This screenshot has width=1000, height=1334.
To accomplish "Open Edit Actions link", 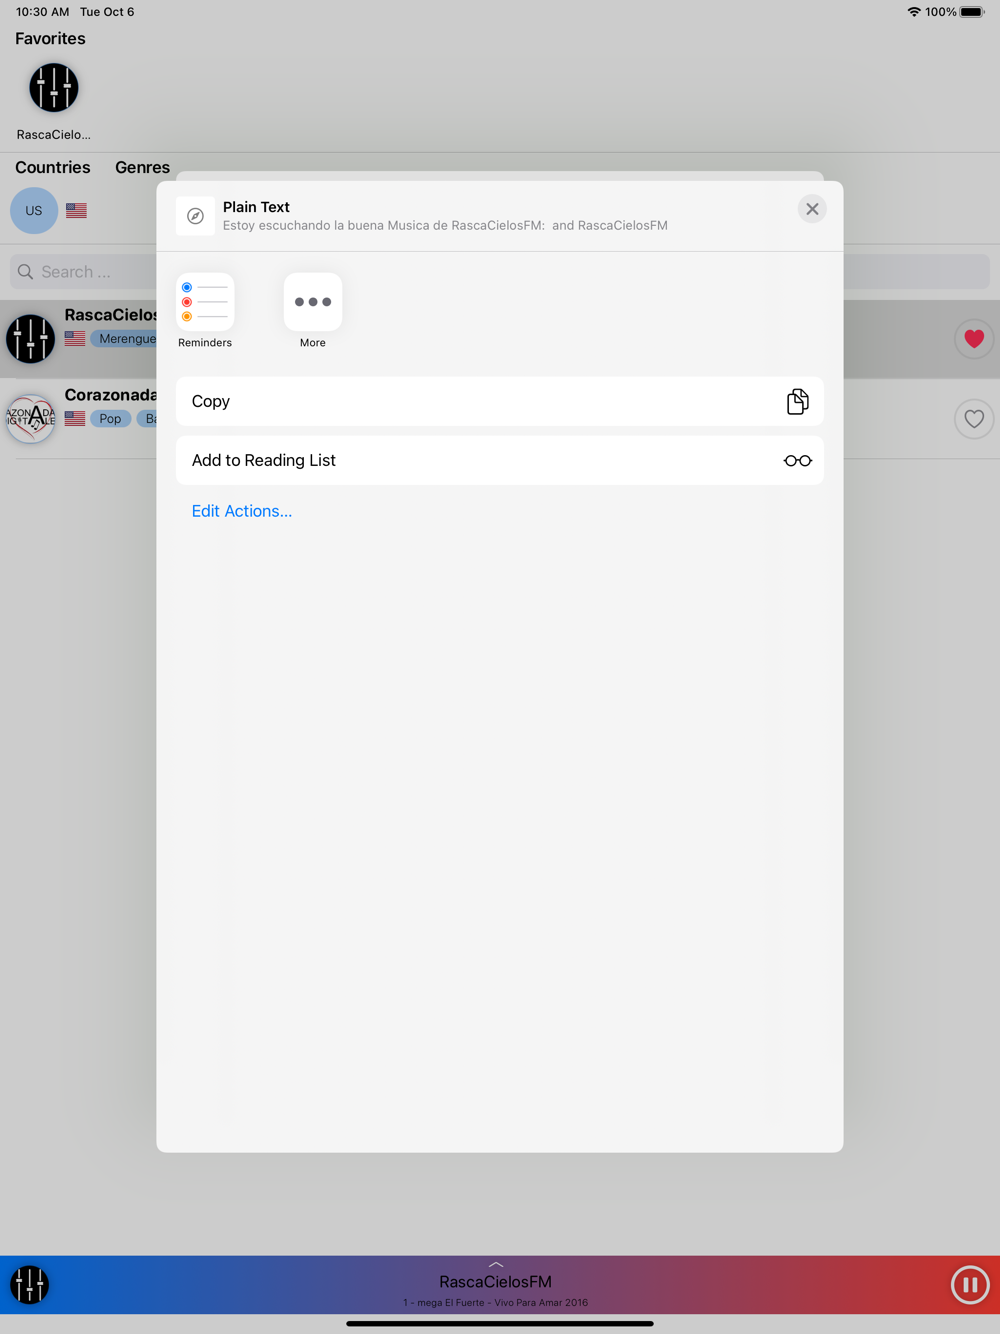I will point(242,511).
